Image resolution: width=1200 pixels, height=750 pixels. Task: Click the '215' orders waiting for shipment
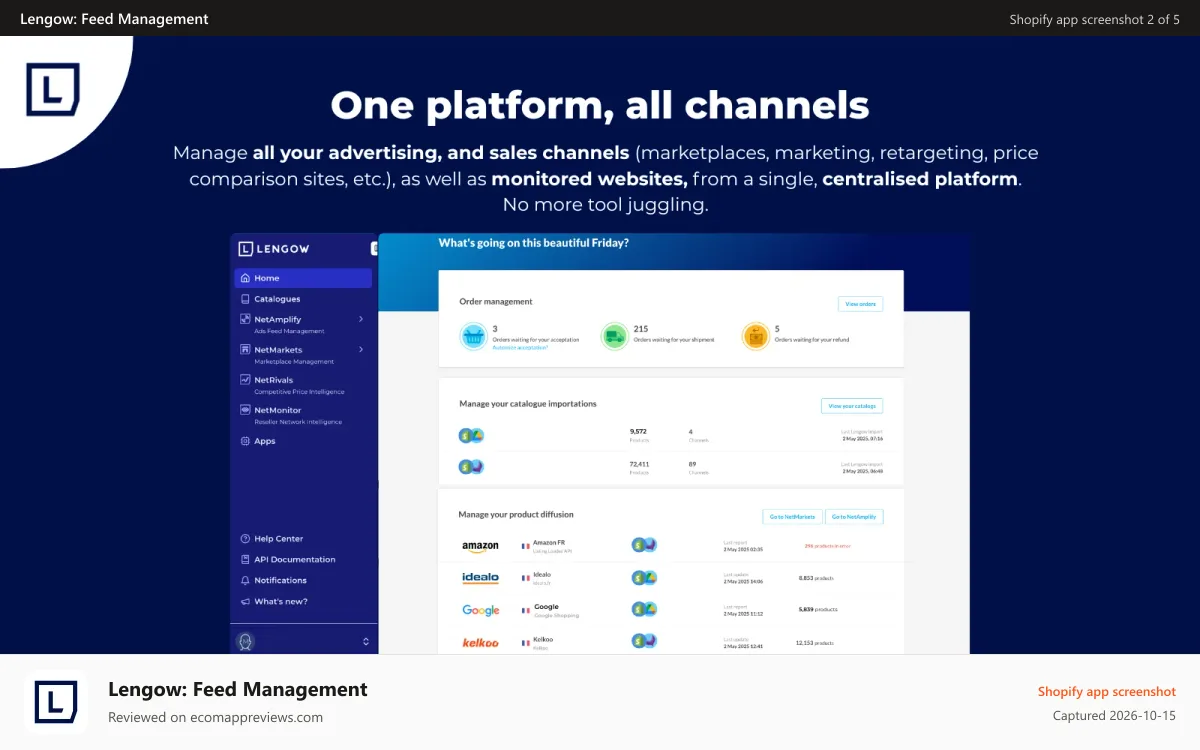(x=641, y=328)
